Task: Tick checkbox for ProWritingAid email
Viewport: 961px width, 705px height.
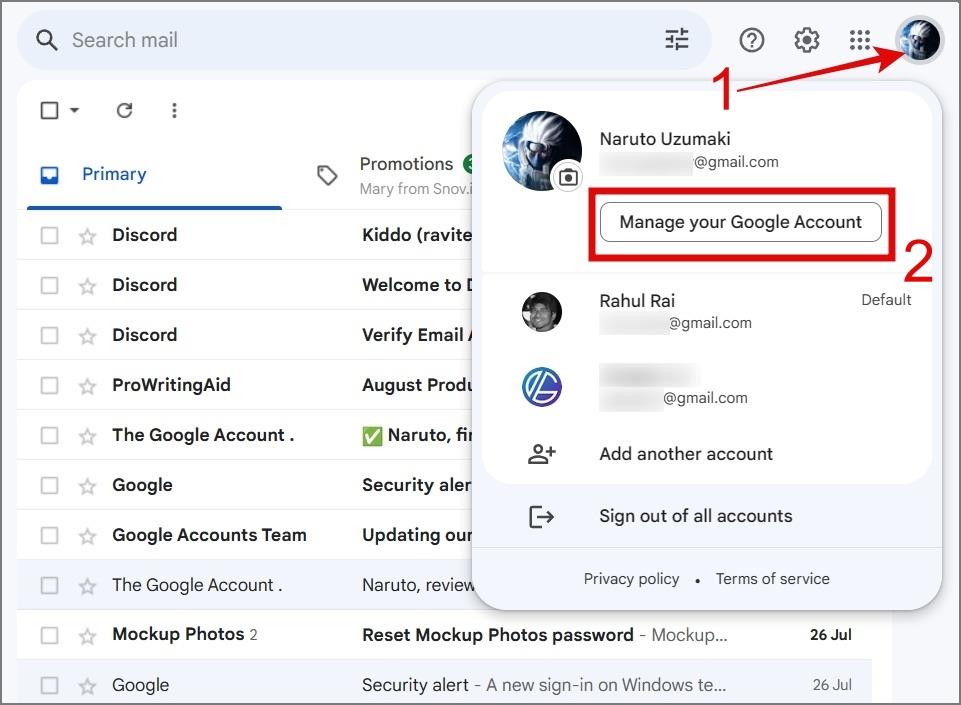Action: (50, 386)
